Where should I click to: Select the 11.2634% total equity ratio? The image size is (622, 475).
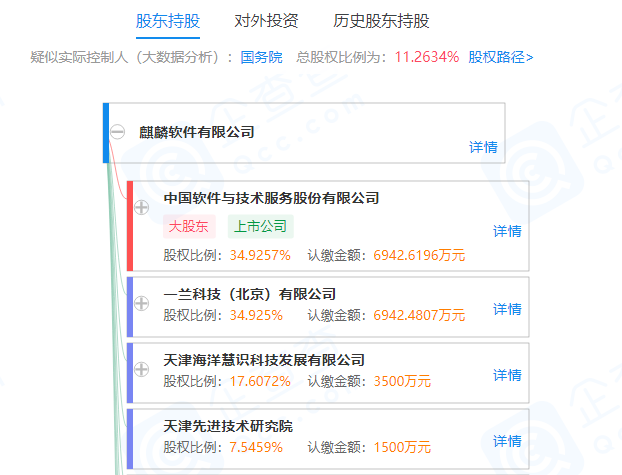pos(427,57)
